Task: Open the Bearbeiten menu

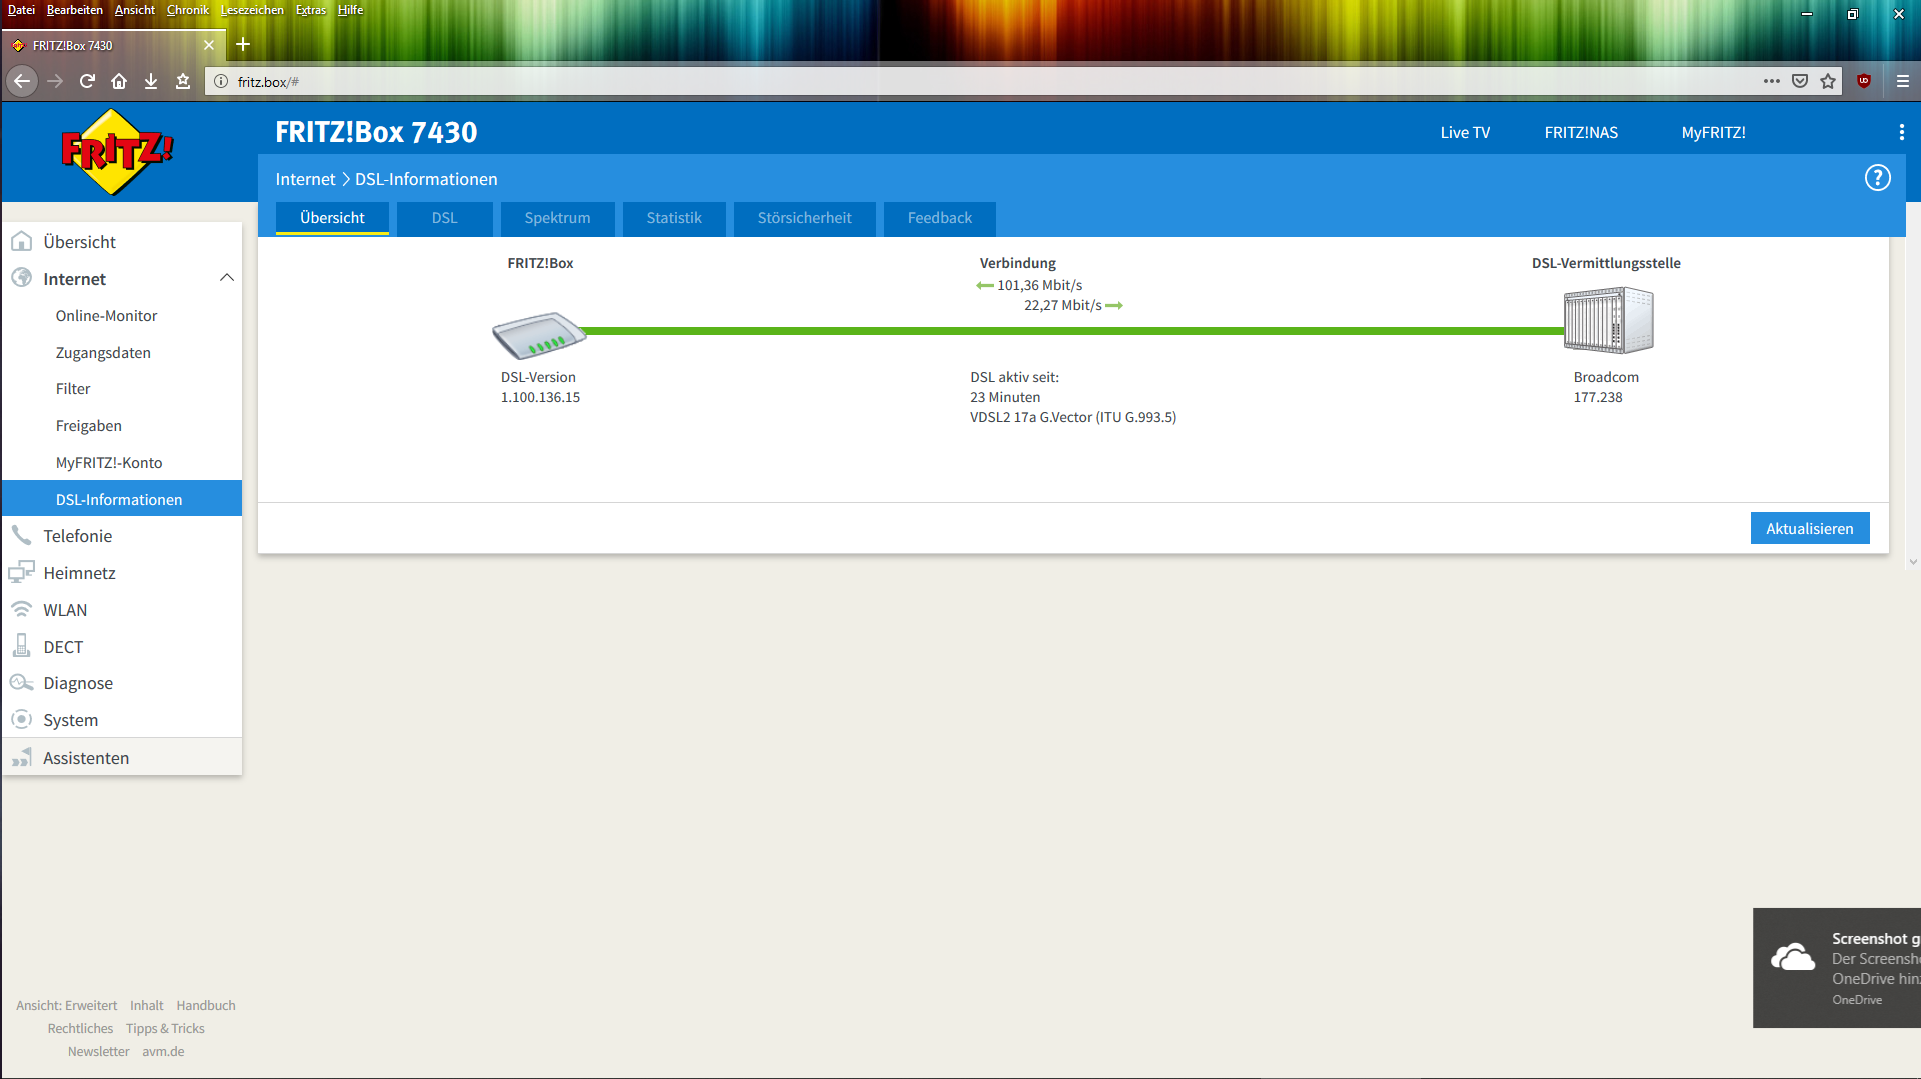Action: [74, 10]
